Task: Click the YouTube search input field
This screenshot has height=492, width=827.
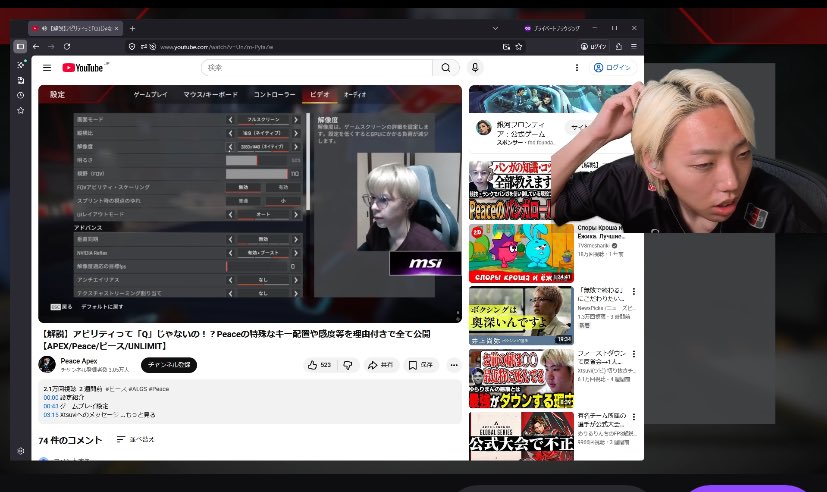Action: pos(316,67)
